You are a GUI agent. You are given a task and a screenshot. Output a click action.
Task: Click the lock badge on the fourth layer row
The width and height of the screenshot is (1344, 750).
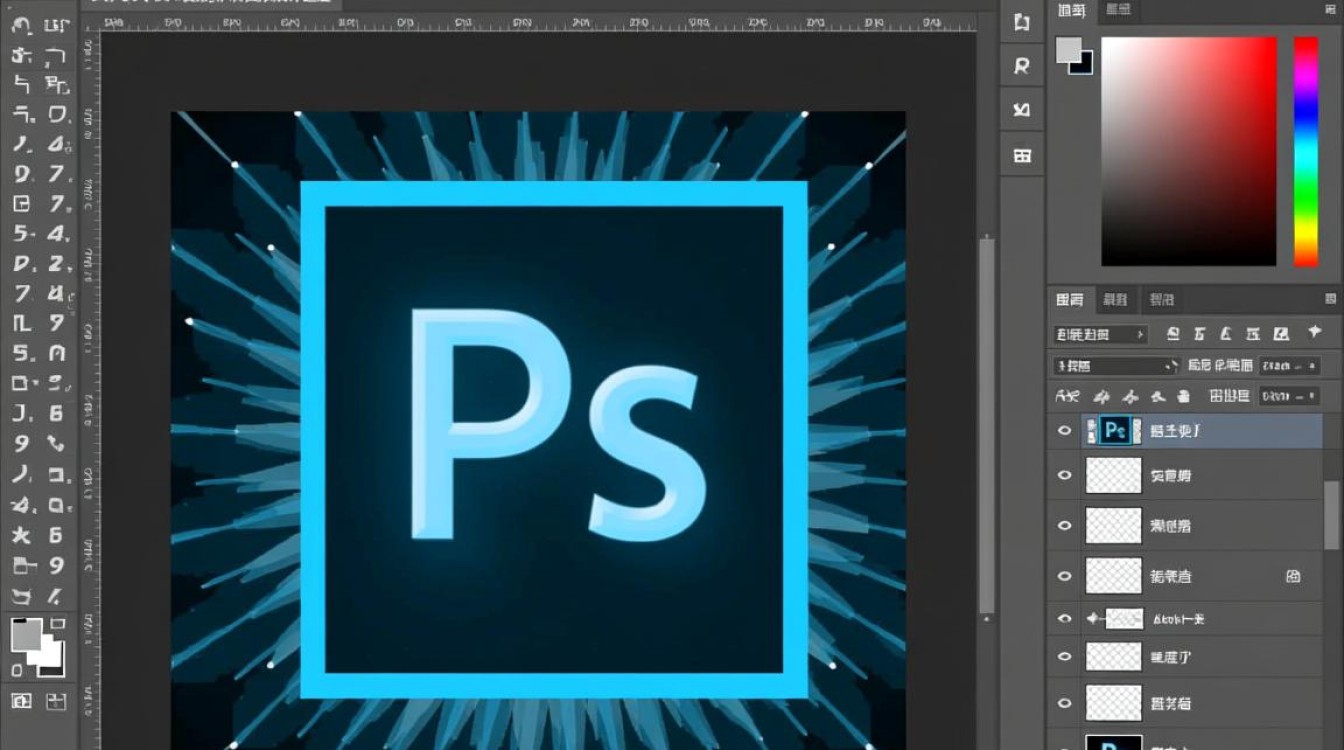(1293, 576)
